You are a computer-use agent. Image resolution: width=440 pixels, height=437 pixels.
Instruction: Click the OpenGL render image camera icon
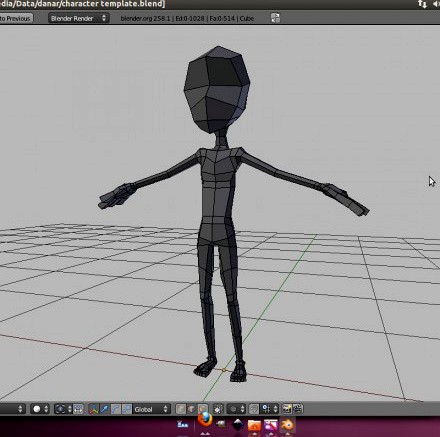[x=287, y=409]
